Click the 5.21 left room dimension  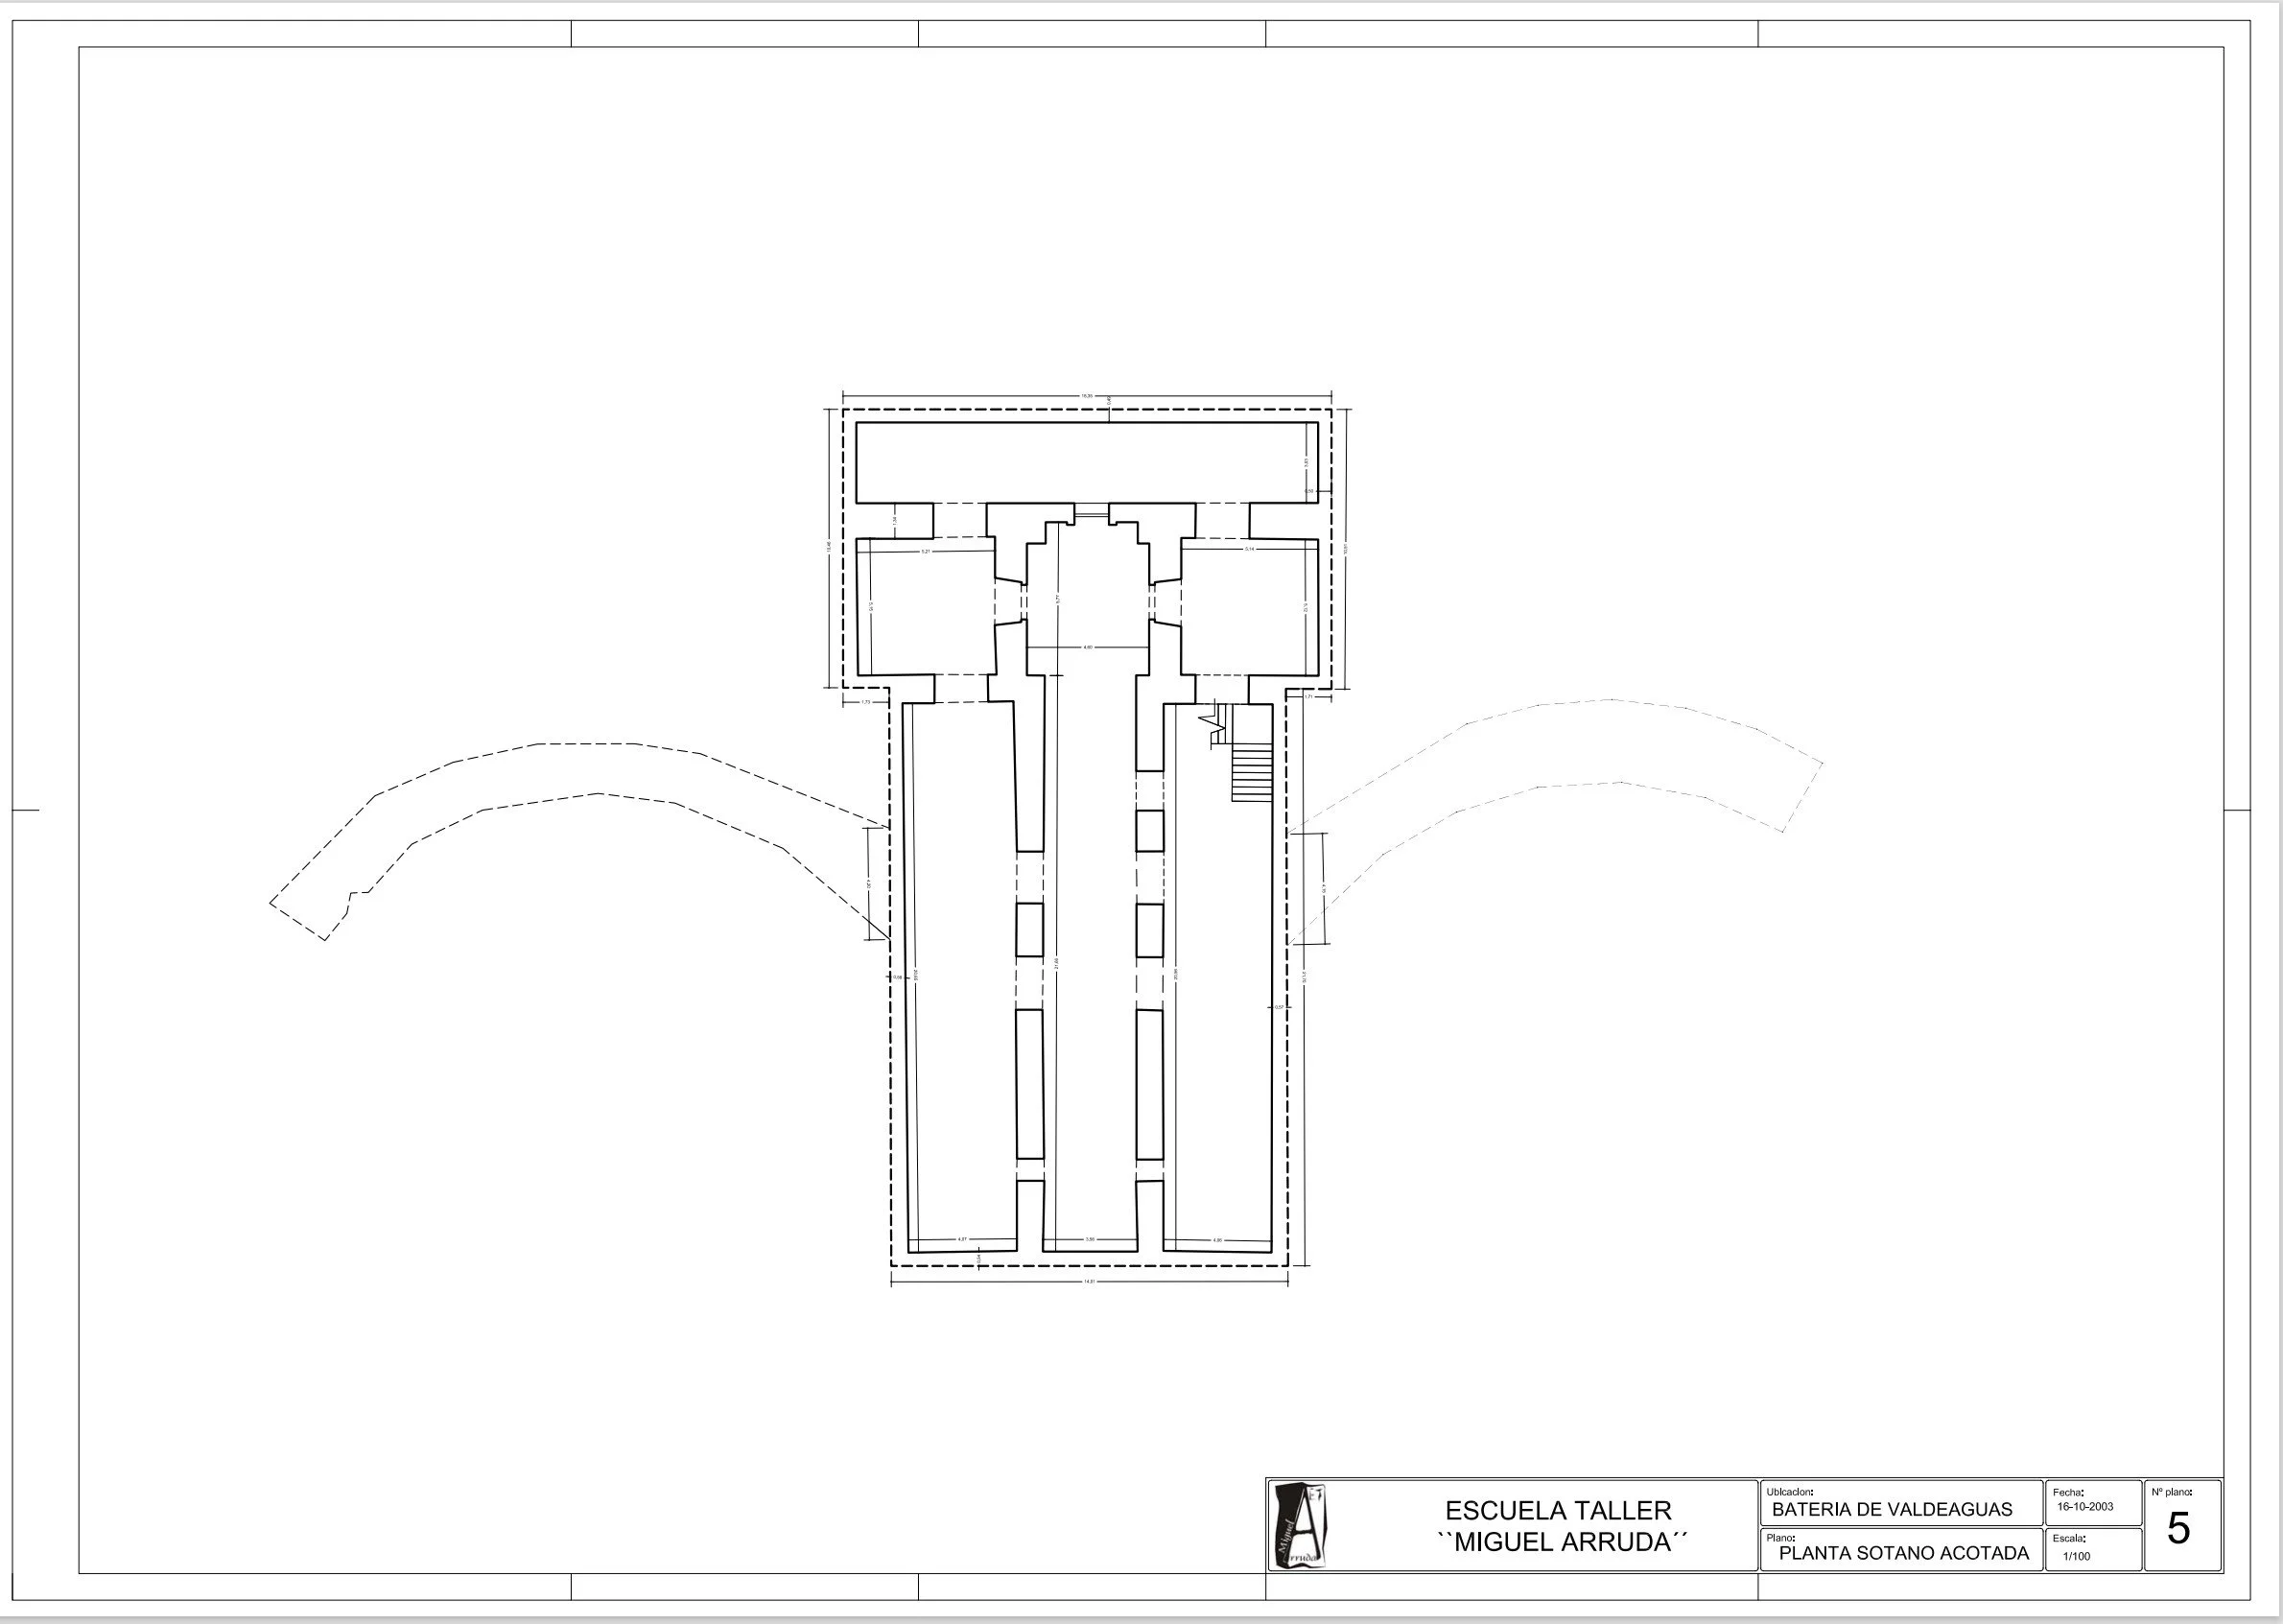[x=925, y=551]
